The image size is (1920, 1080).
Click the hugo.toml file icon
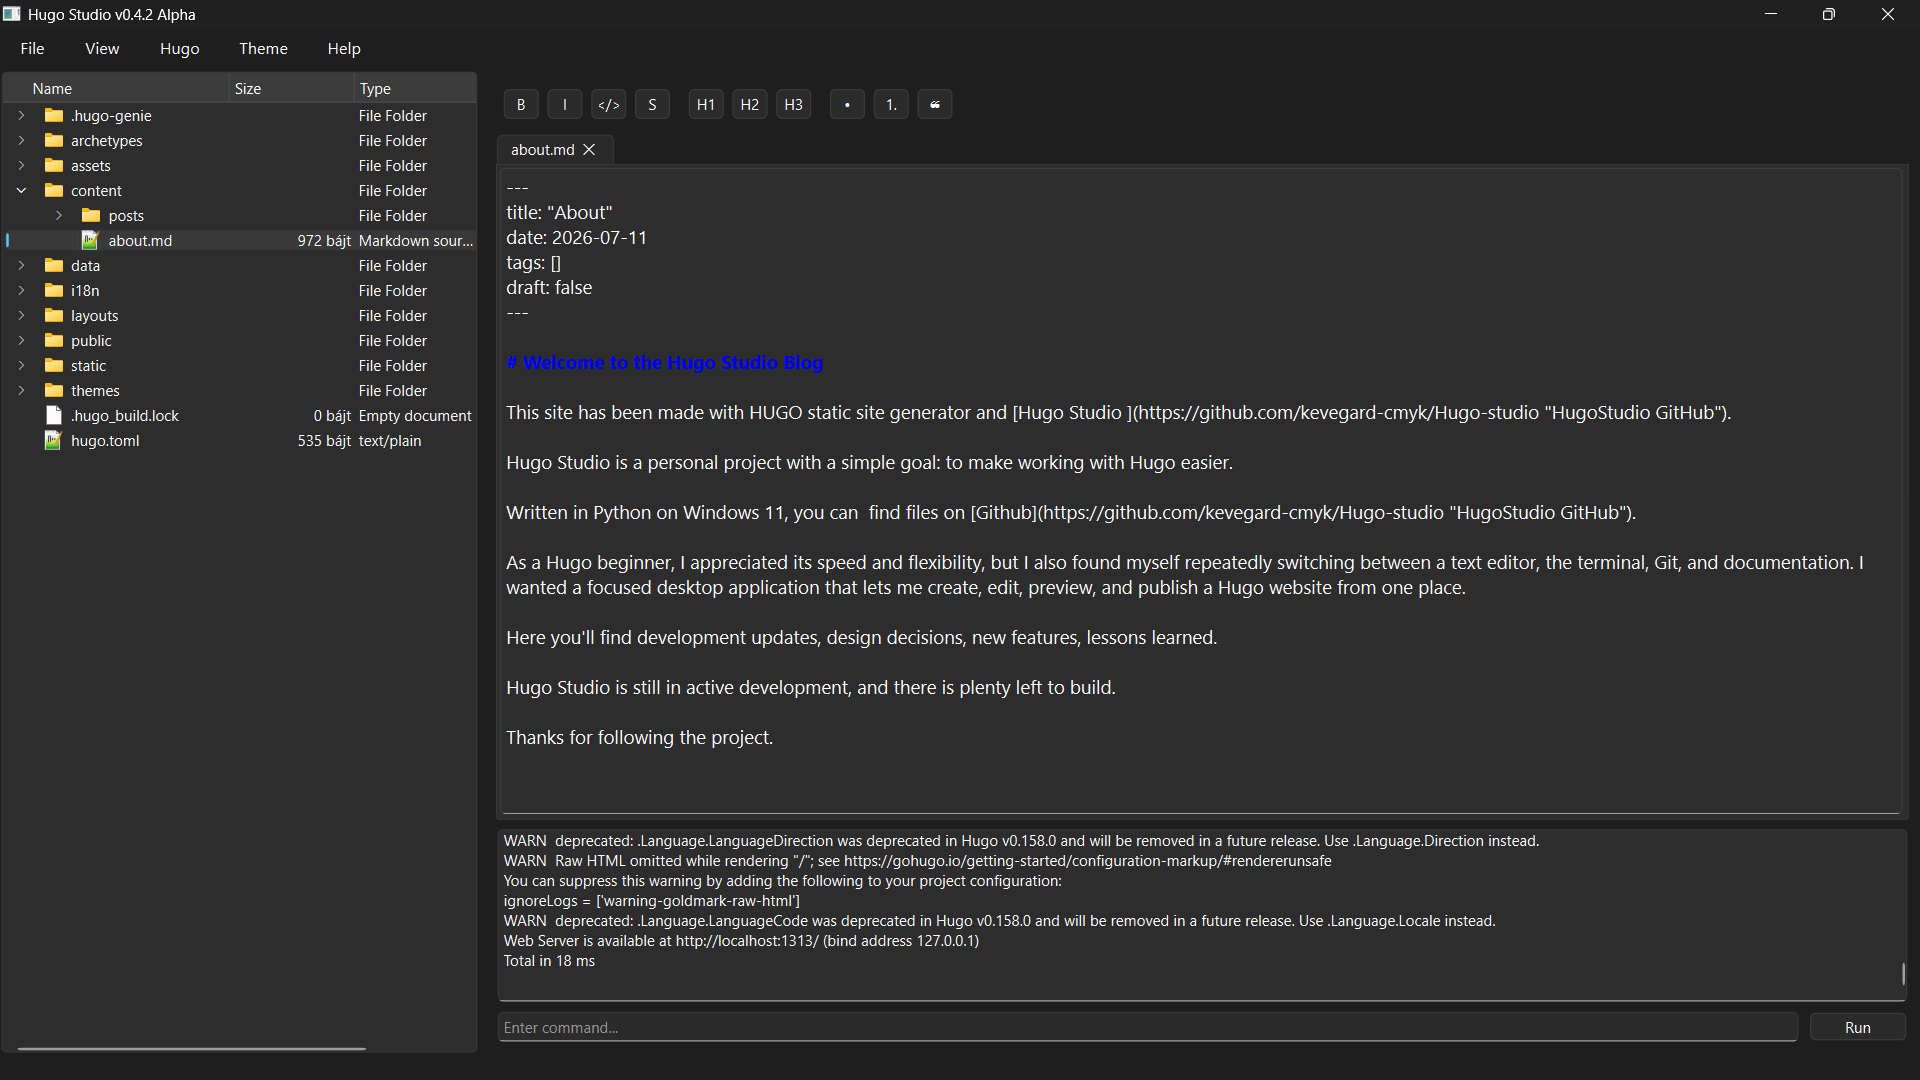(53, 440)
